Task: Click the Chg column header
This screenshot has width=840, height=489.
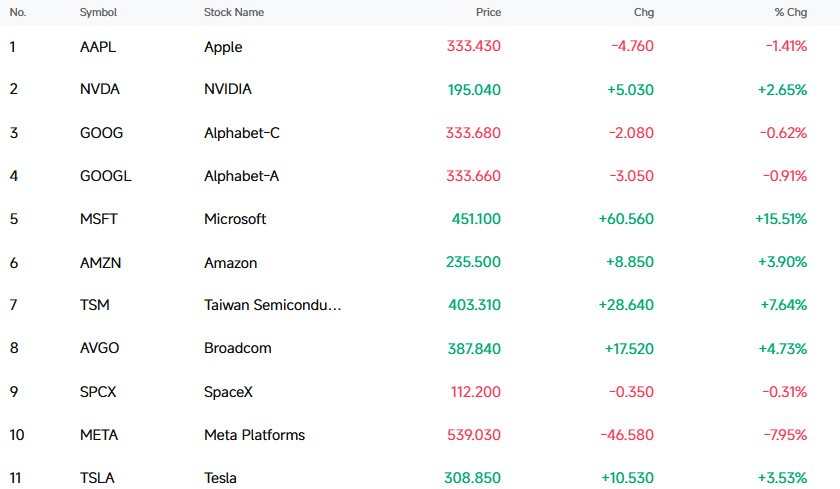Action: pos(644,12)
